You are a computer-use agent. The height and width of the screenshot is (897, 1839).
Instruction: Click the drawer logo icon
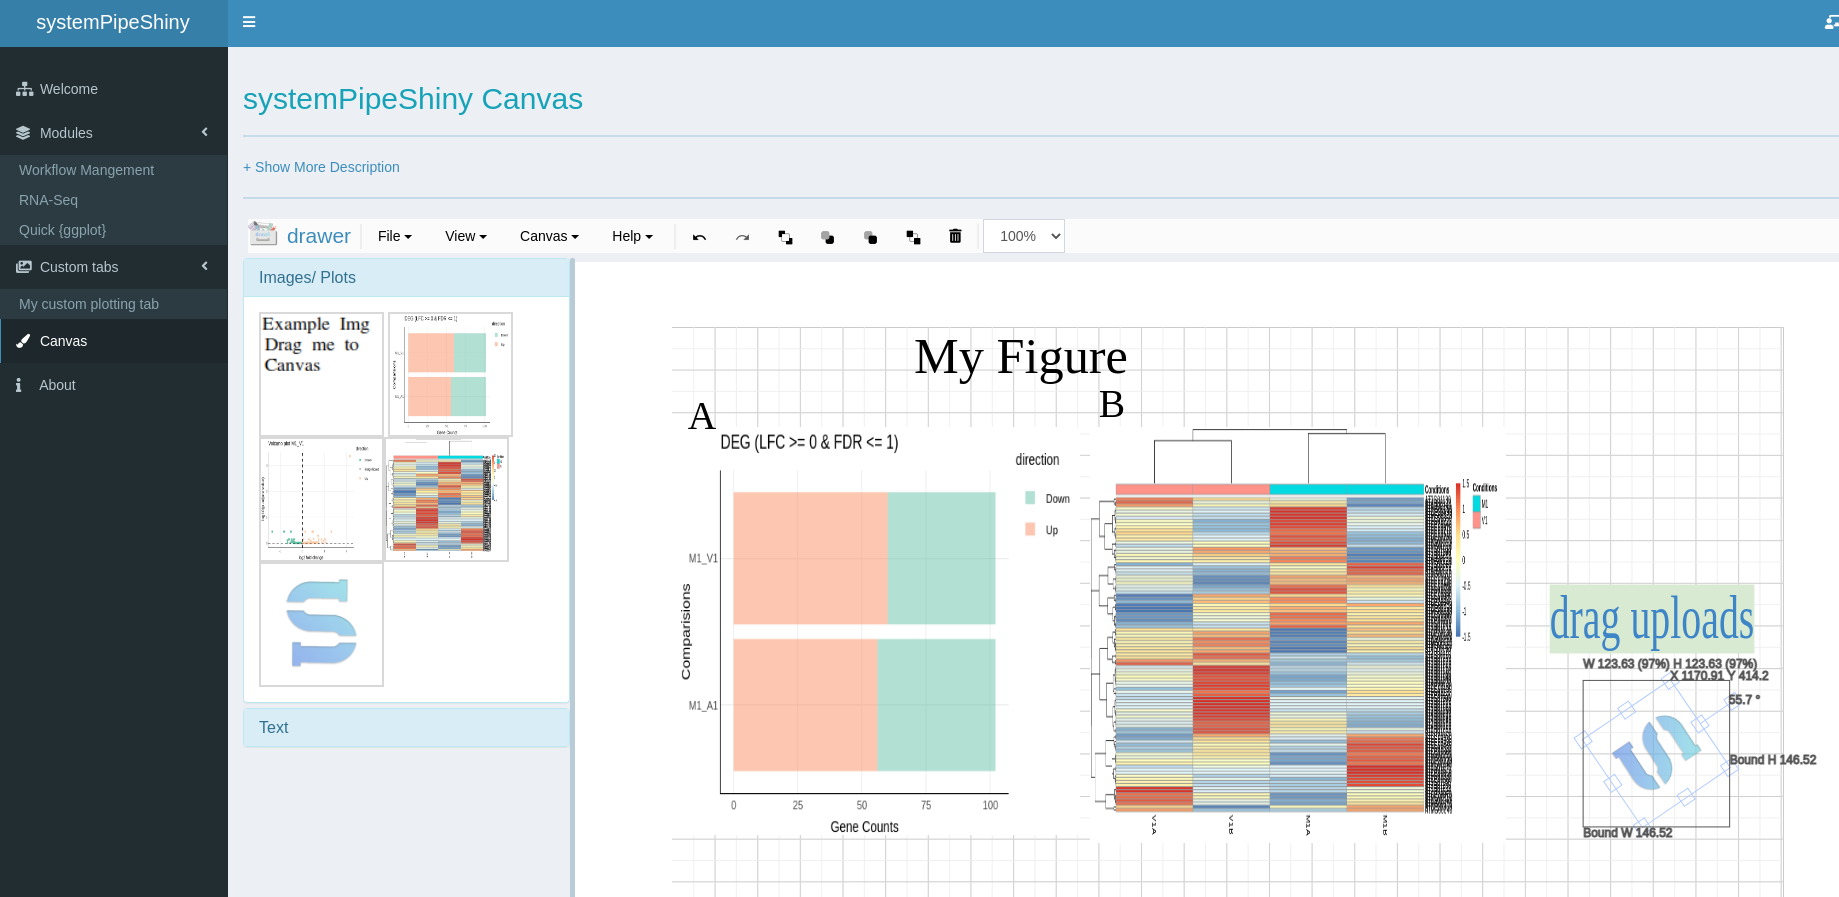coord(263,234)
